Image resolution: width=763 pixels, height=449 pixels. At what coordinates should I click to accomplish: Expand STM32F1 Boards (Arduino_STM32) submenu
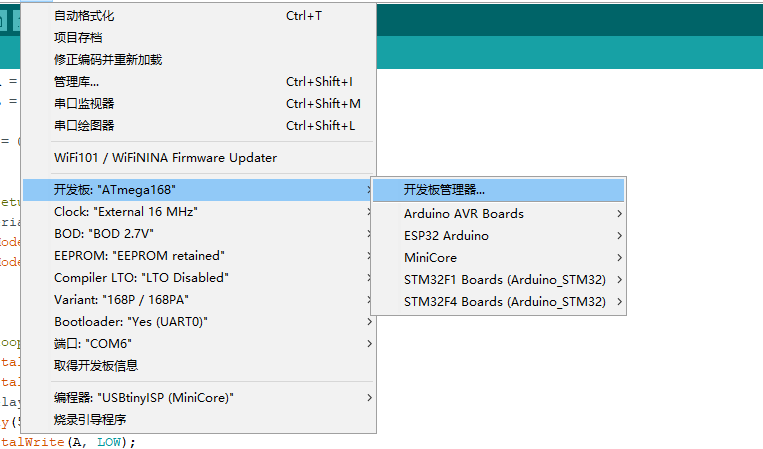point(504,280)
